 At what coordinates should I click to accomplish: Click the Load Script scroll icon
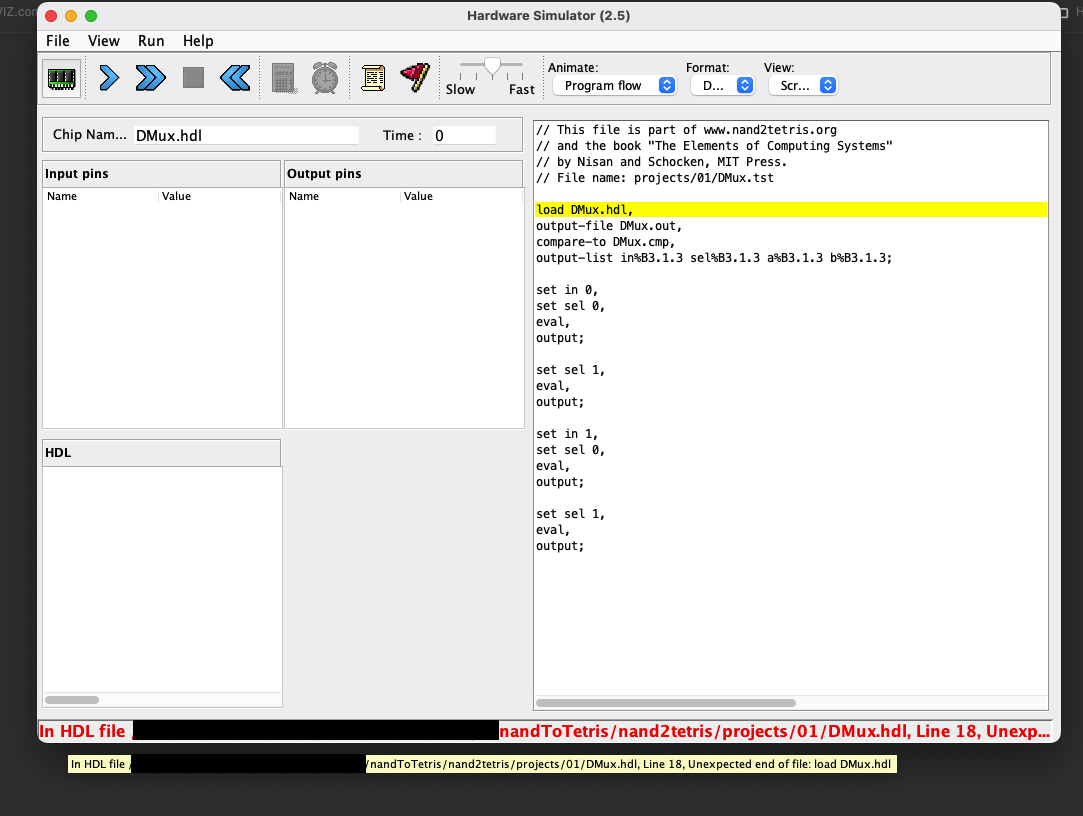tap(373, 78)
